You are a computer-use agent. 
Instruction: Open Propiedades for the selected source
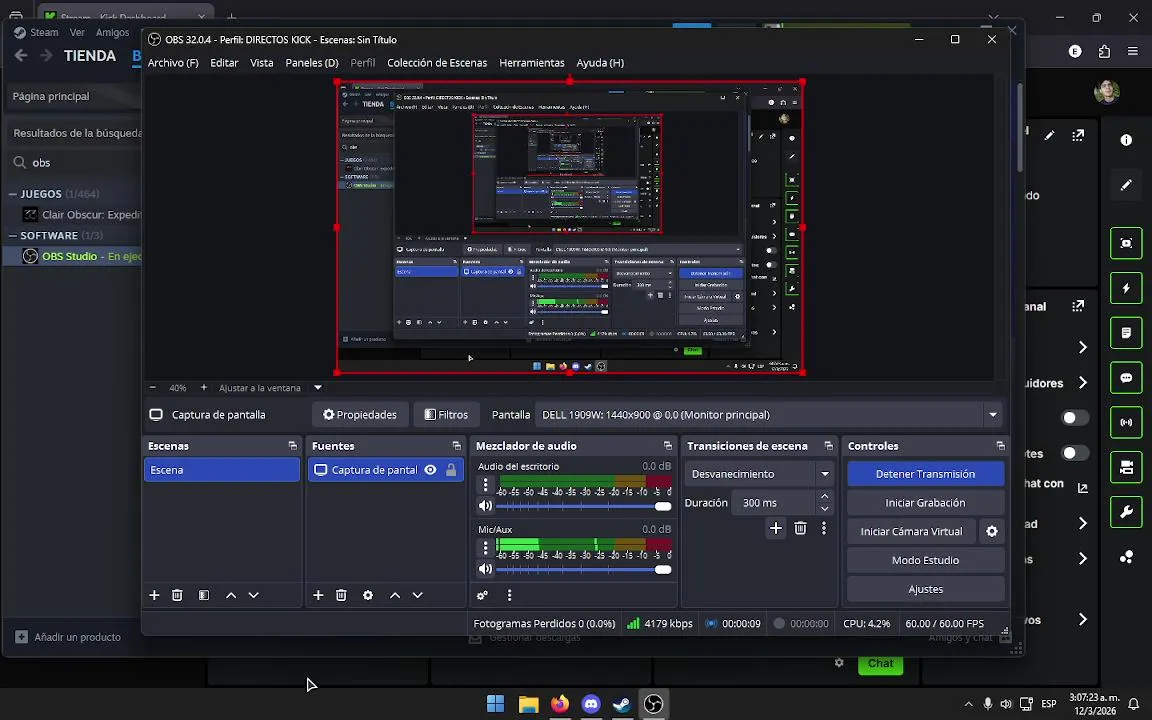pos(360,415)
